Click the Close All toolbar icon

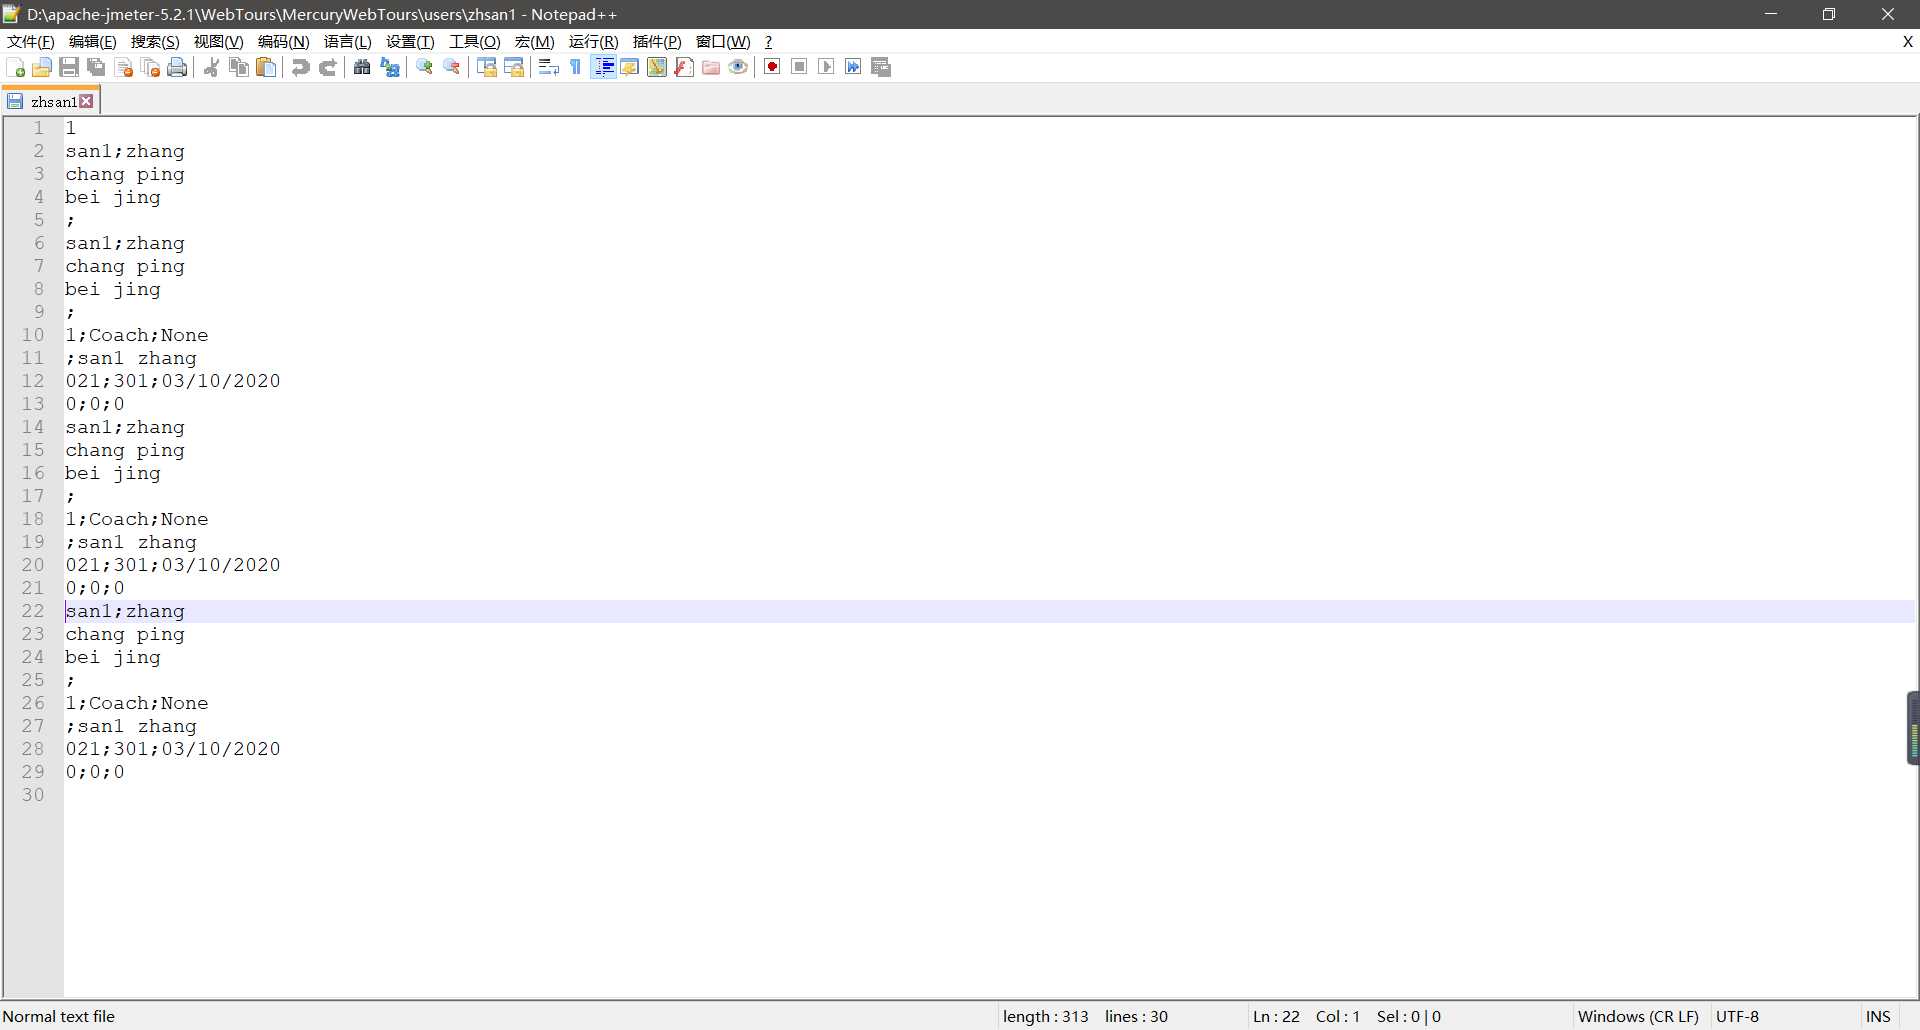point(151,67)
